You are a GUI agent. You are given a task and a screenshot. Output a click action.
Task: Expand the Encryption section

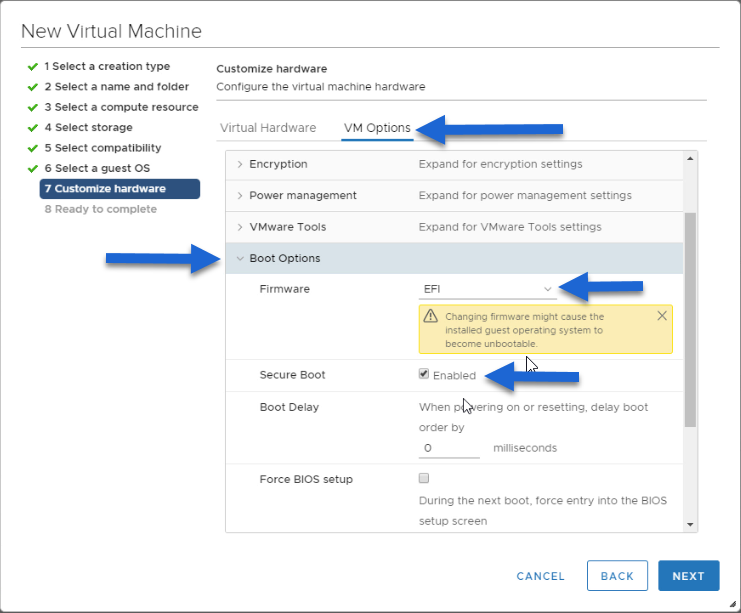[240, 164]
